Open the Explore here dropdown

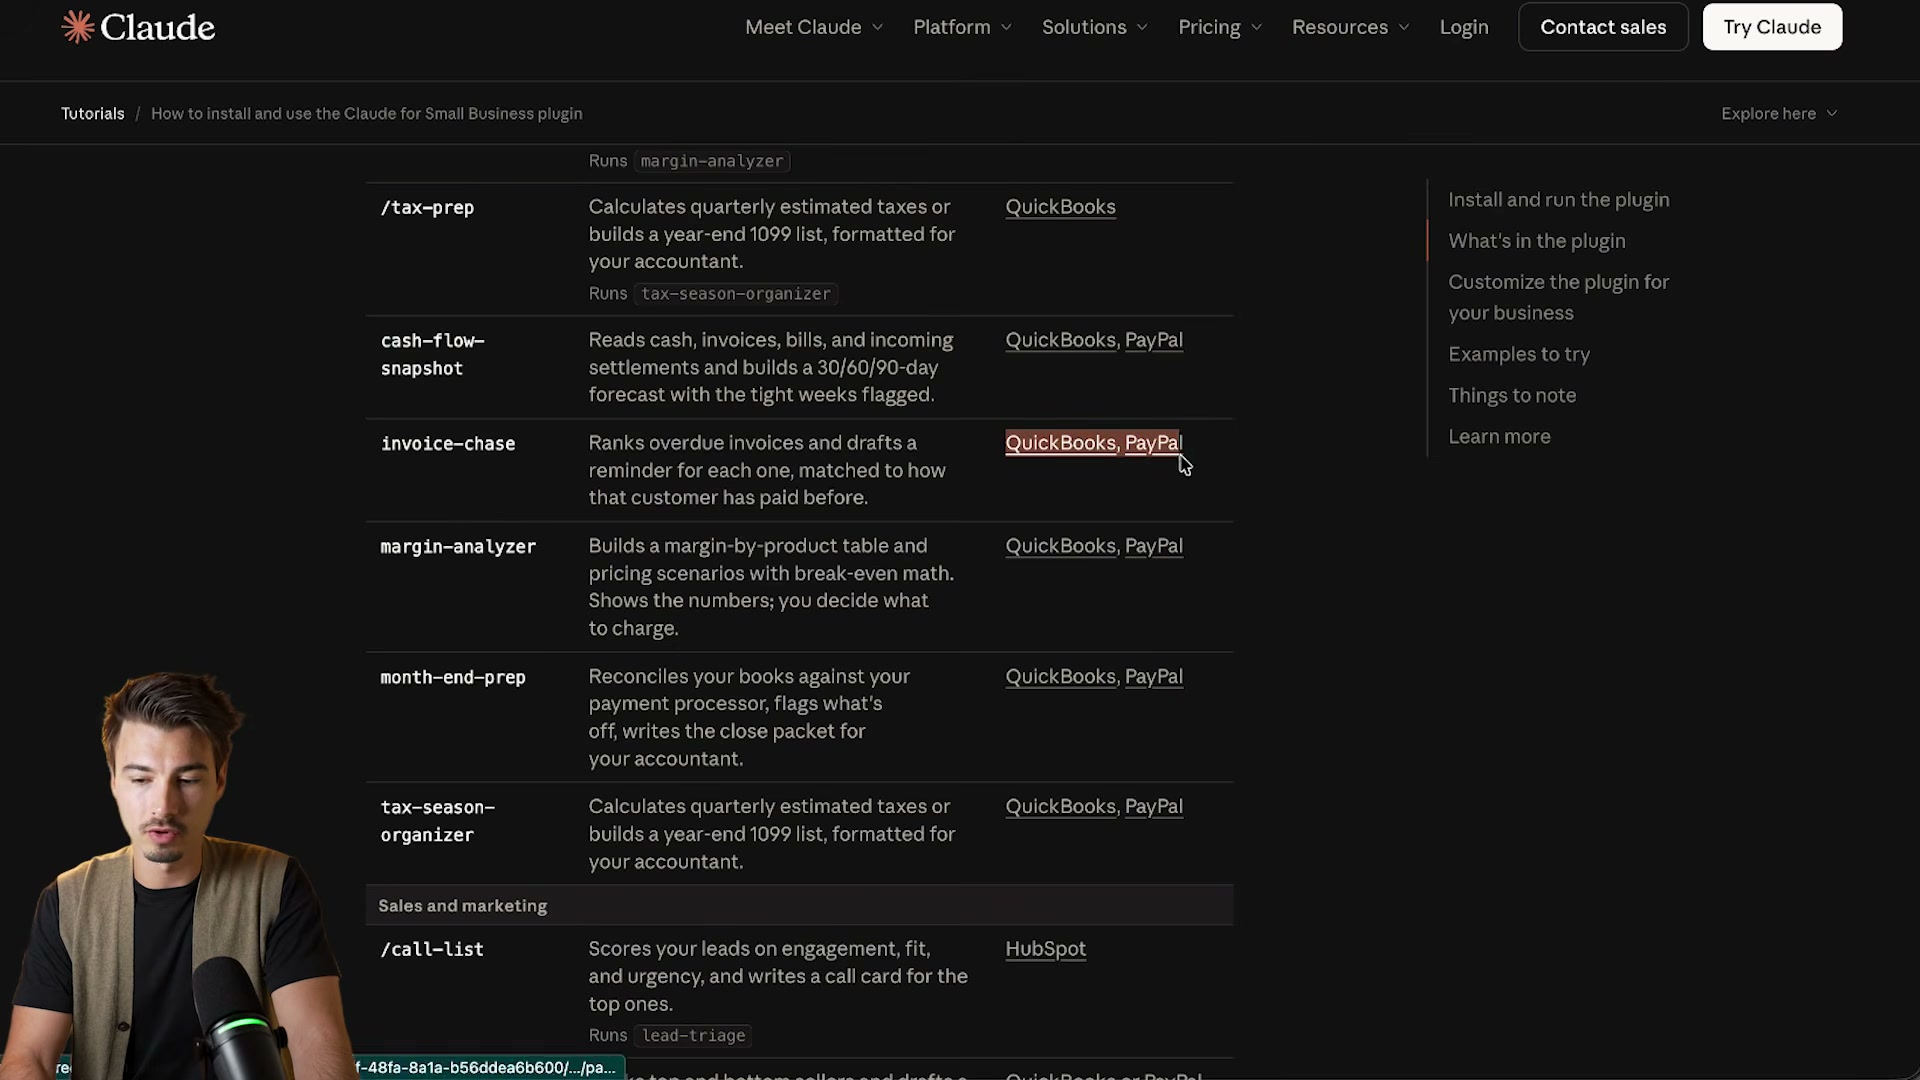(x=1779, y=113)
